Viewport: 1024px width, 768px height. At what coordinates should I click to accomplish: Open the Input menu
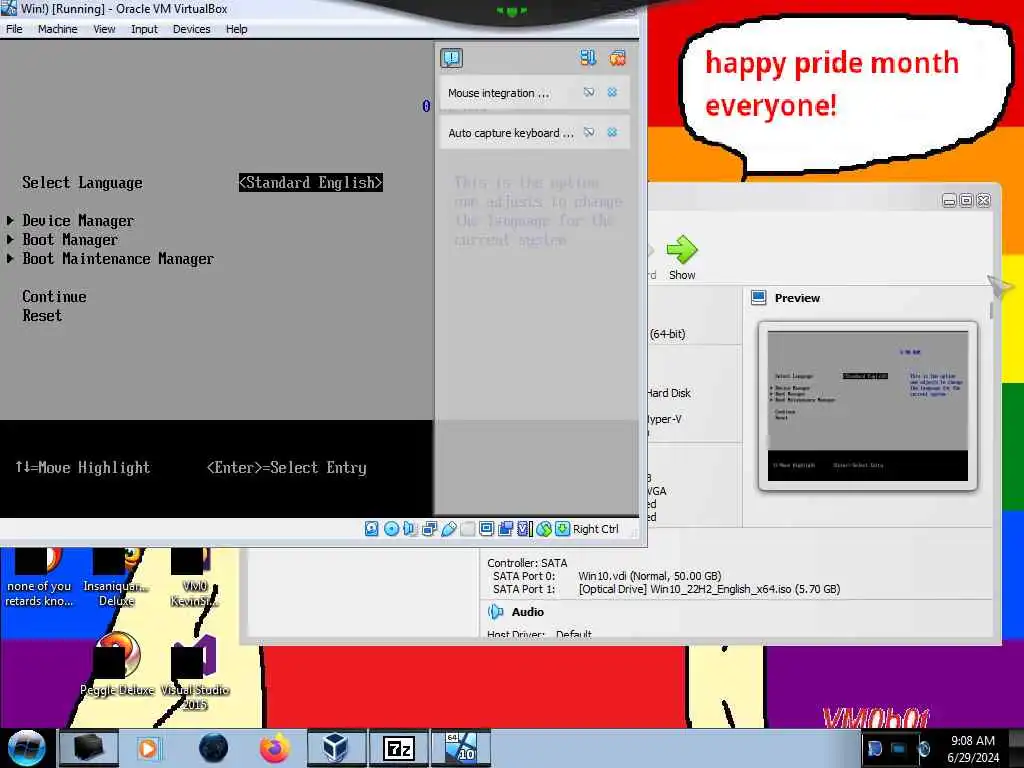pos(144,29)
